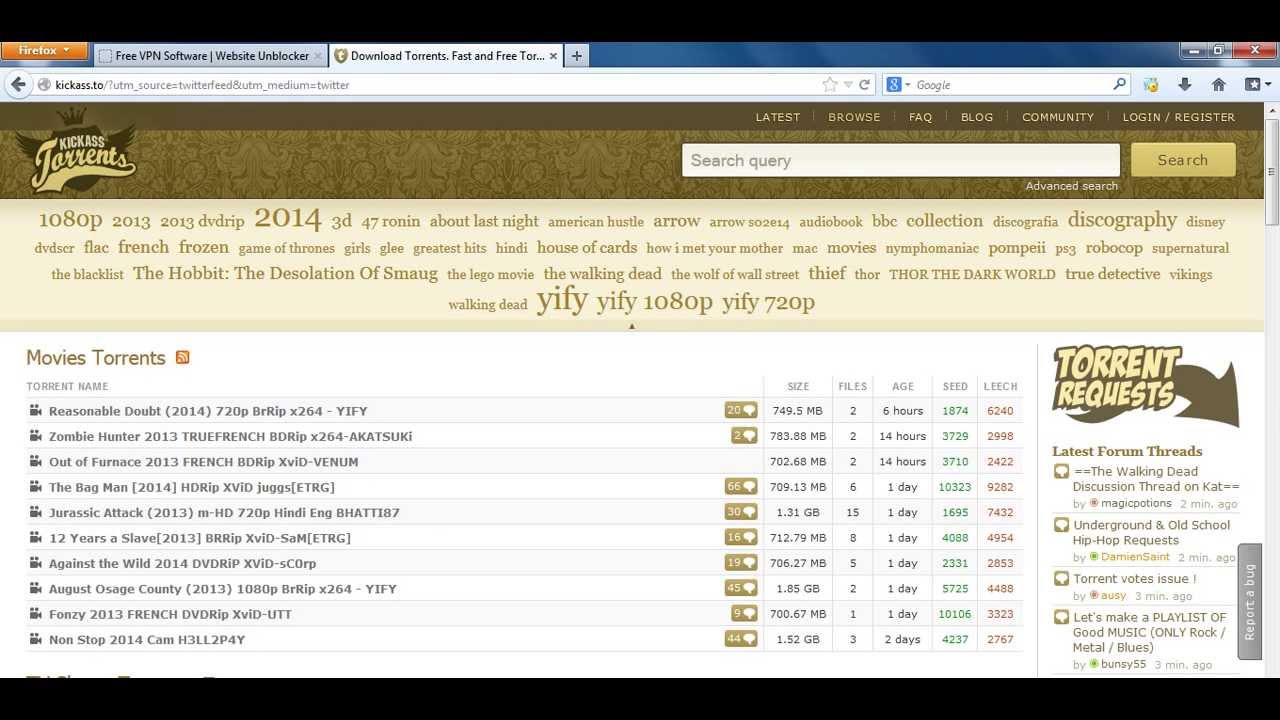
Task: Open the URL history dropdown arrow
Action: click(x=848, y=85)
